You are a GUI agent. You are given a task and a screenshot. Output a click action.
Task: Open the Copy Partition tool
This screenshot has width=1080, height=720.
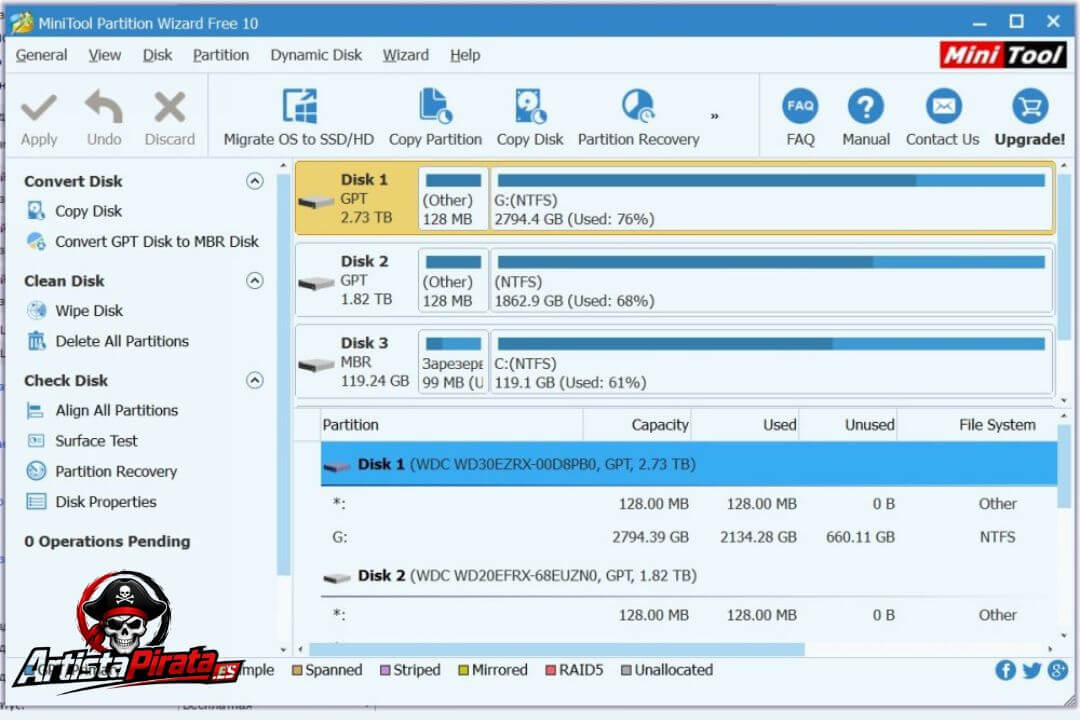tap(435, 118)
